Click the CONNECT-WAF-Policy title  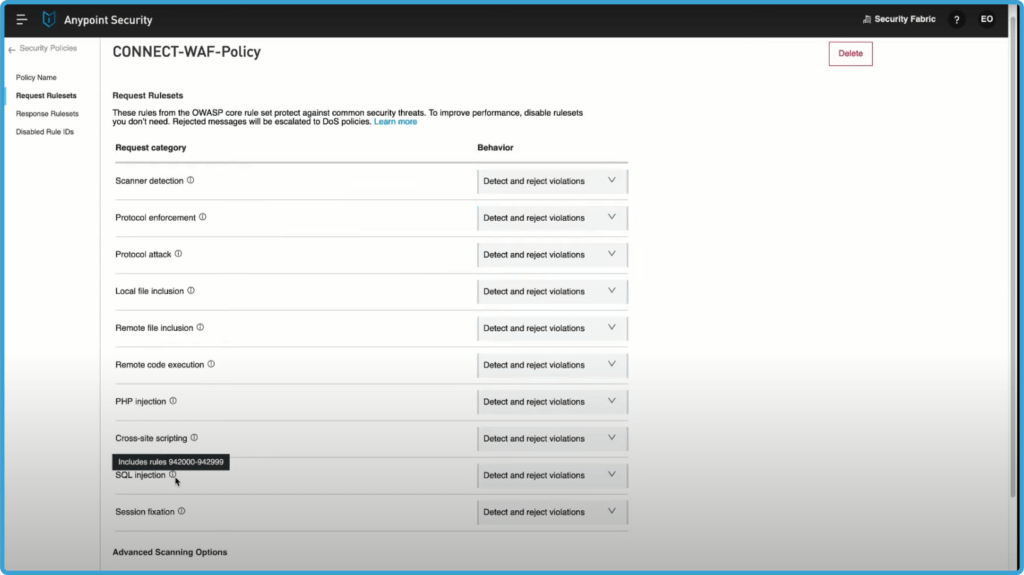(x=187, y=52)
